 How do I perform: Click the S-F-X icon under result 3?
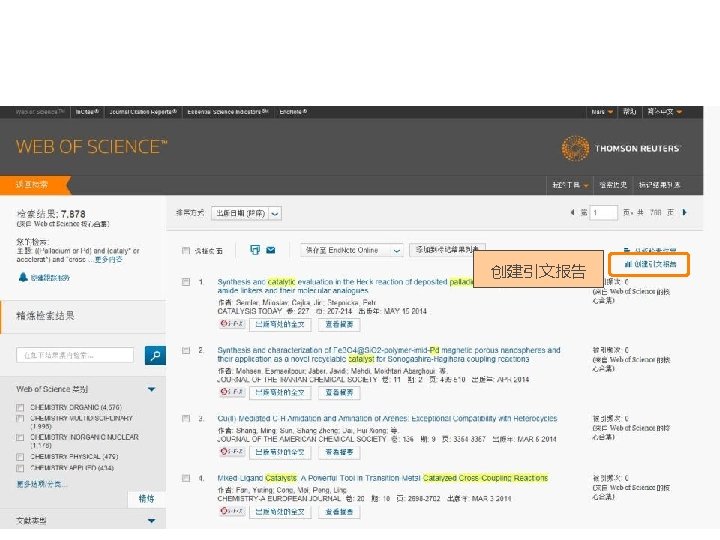232,451
